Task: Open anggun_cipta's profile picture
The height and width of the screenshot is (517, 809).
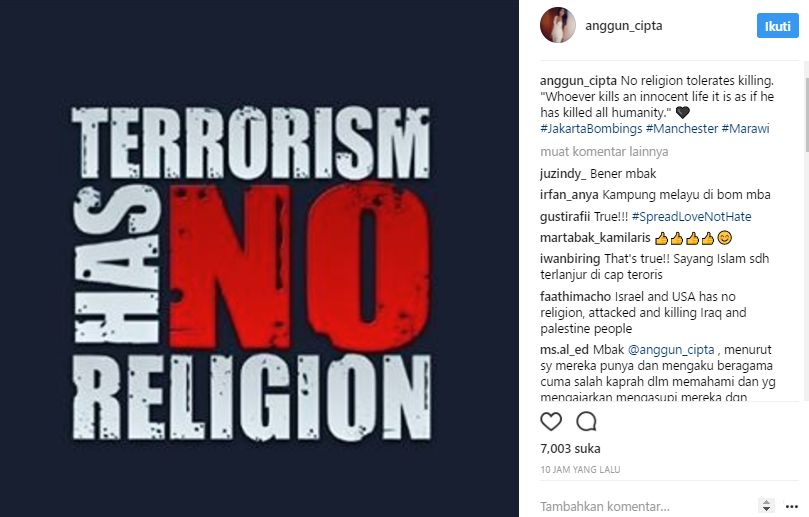Action: tap(557, 25)
